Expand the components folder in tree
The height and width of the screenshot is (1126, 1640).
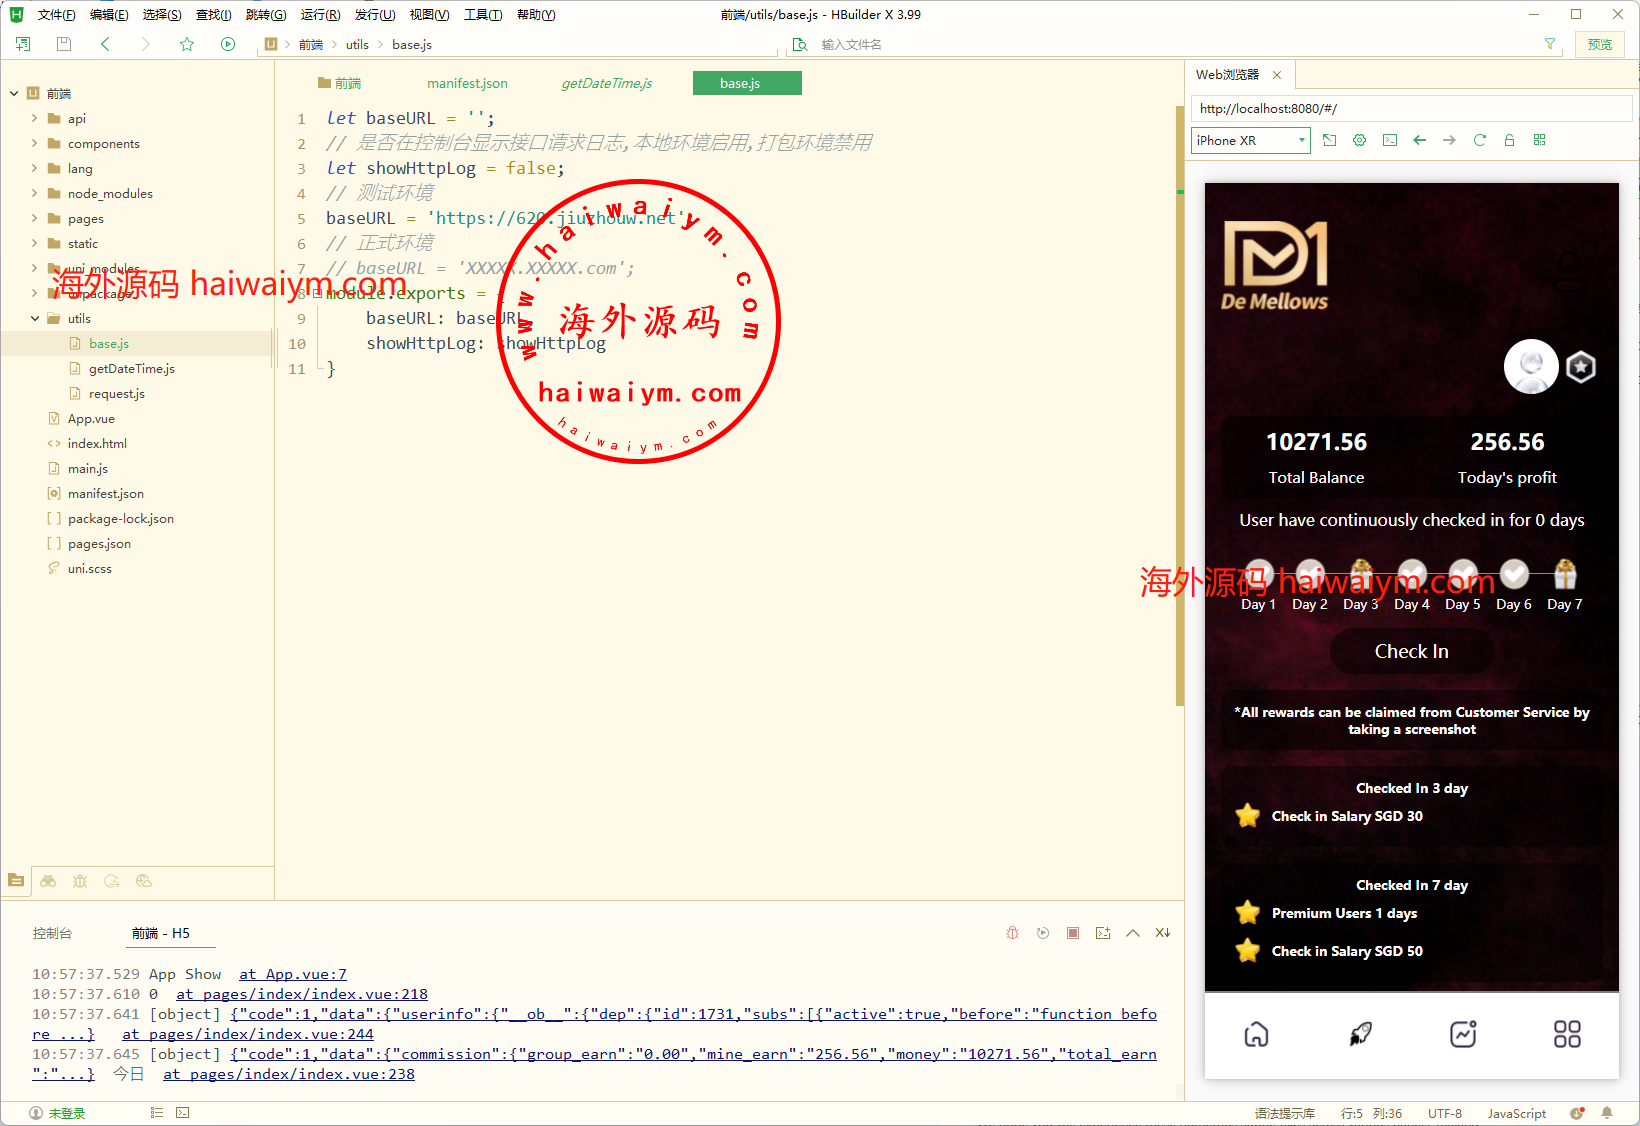35,143
